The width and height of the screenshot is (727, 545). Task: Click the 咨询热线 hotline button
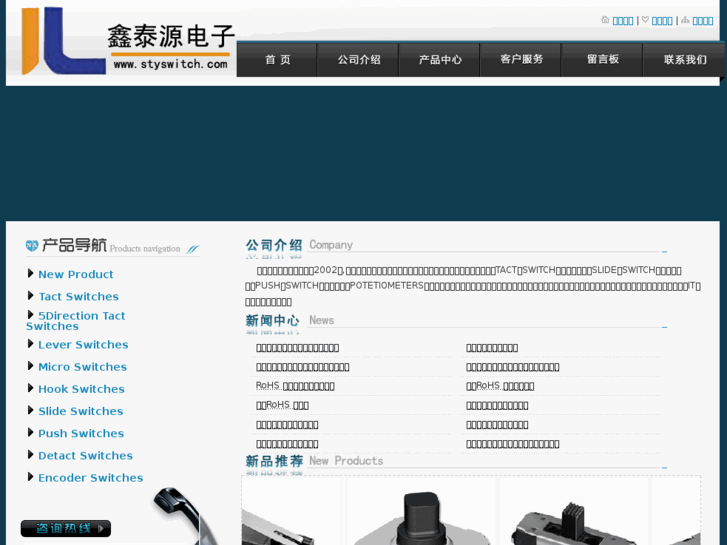pyautogui.click(x=65, y=528)
